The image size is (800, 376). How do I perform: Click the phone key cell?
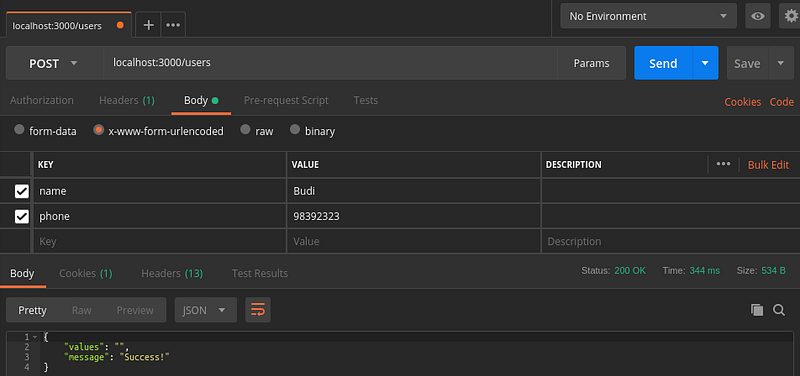click(x=160, y=216)
